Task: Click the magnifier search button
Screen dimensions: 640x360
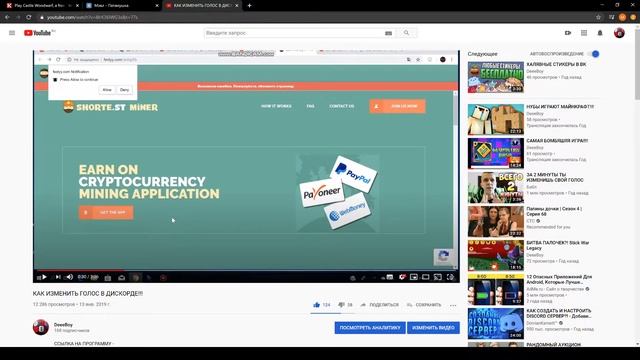Action: pyautogui.click(x=407, y=33)
